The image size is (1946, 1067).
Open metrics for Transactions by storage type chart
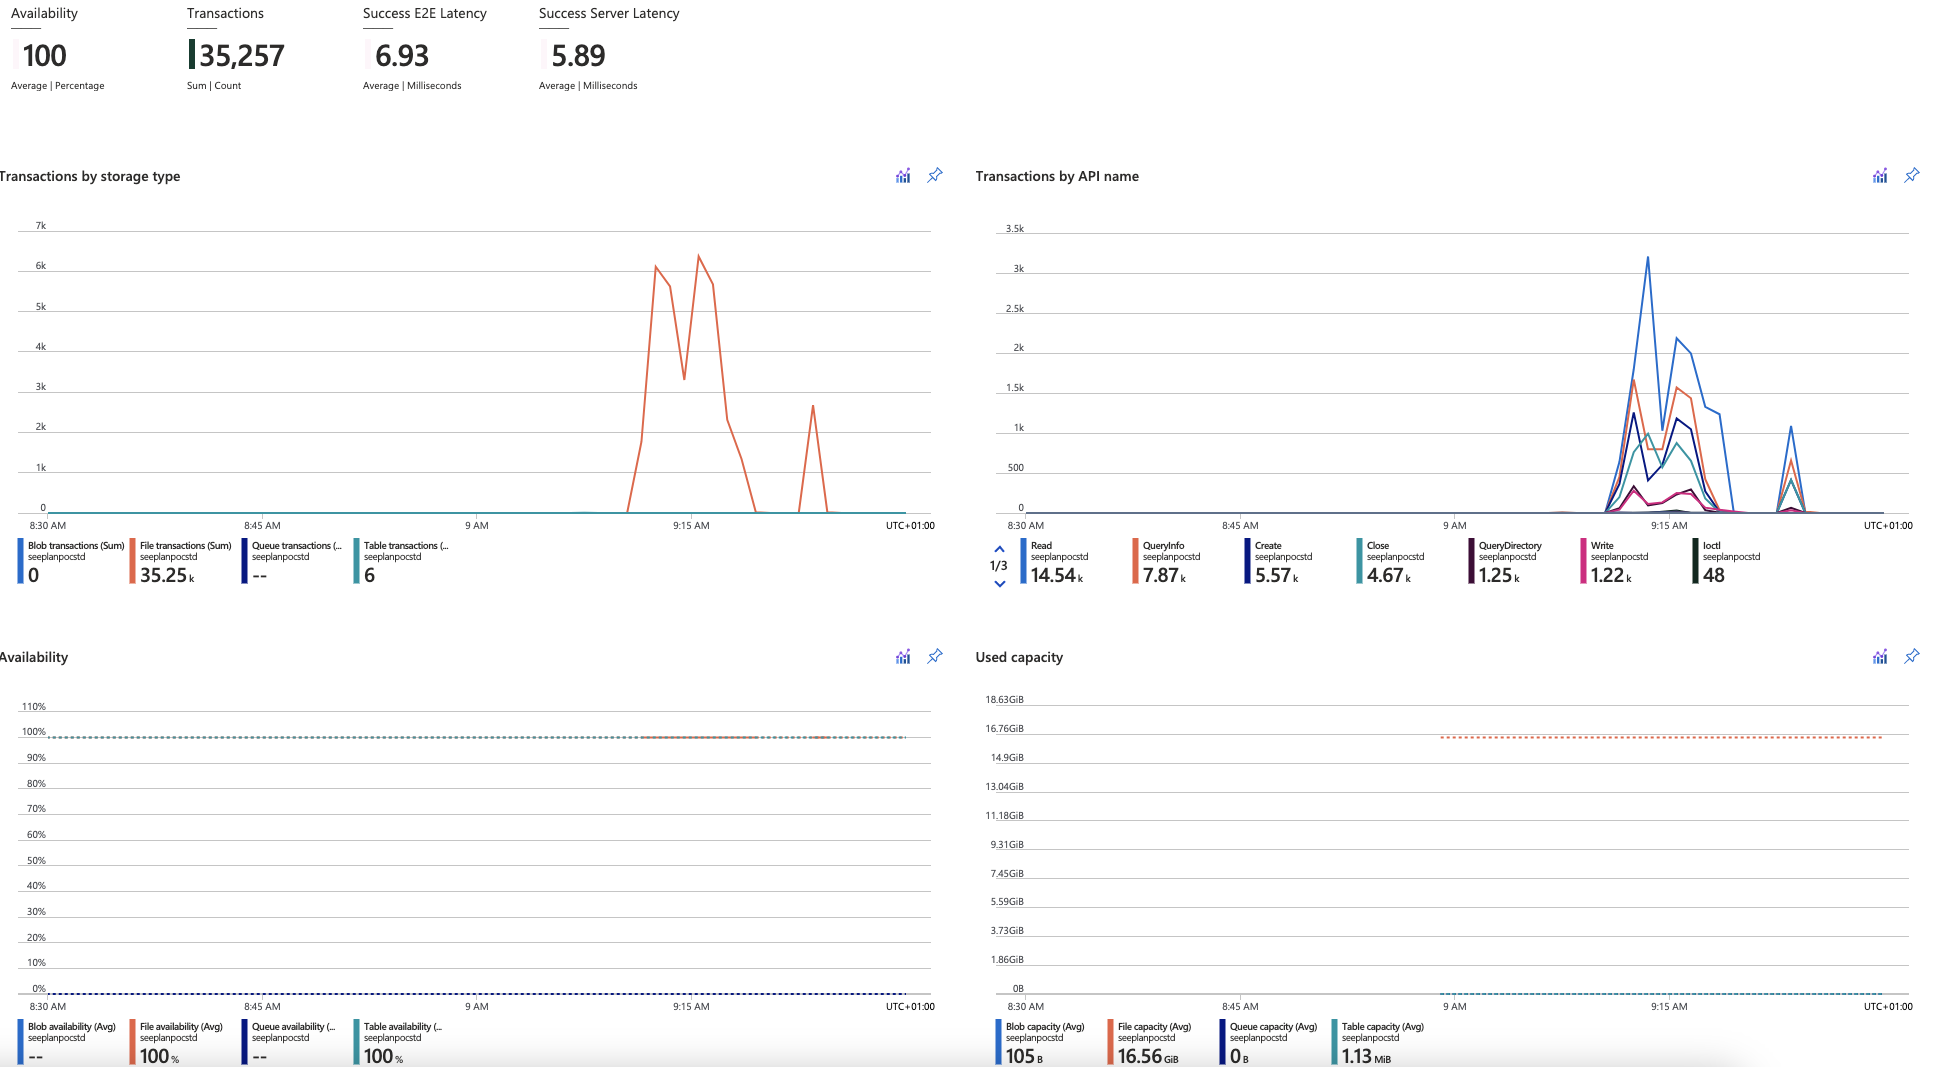[903, 176]
